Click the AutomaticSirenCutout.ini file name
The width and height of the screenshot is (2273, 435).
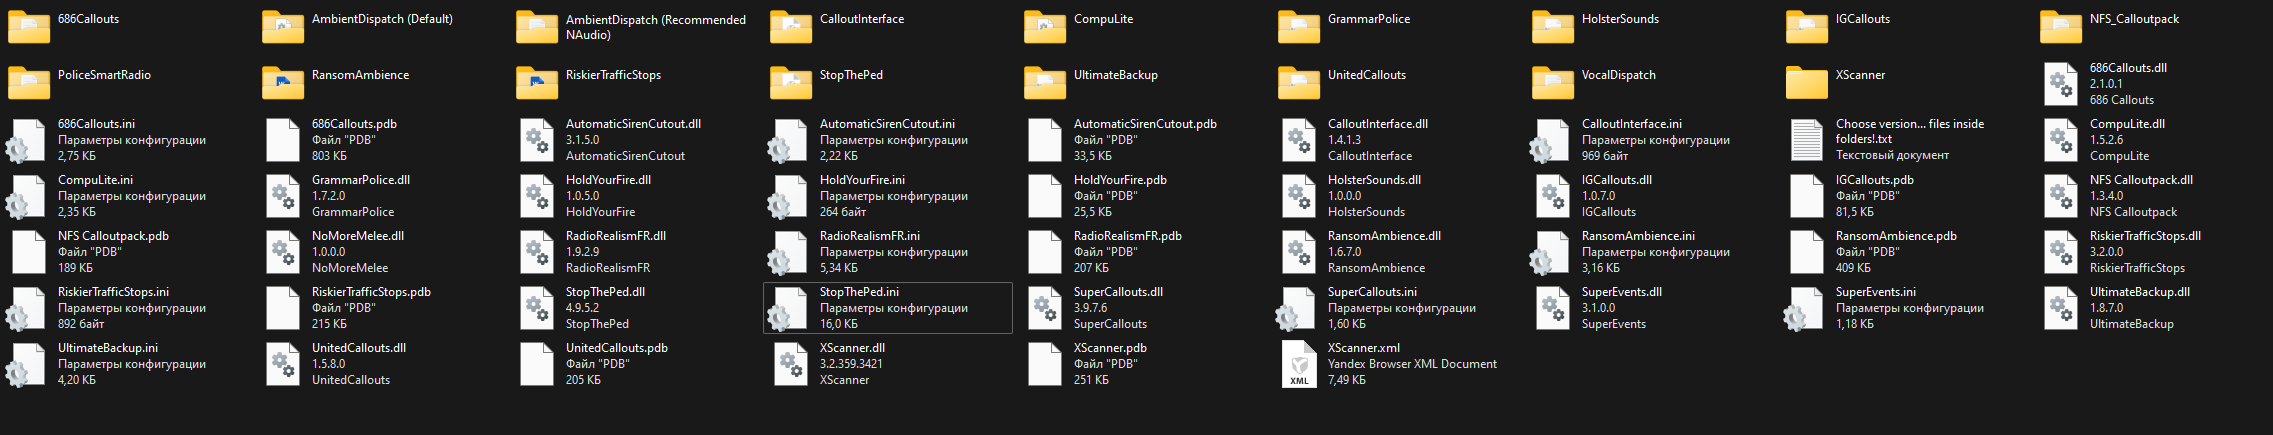pyautogui.click(x=887, y=124)
